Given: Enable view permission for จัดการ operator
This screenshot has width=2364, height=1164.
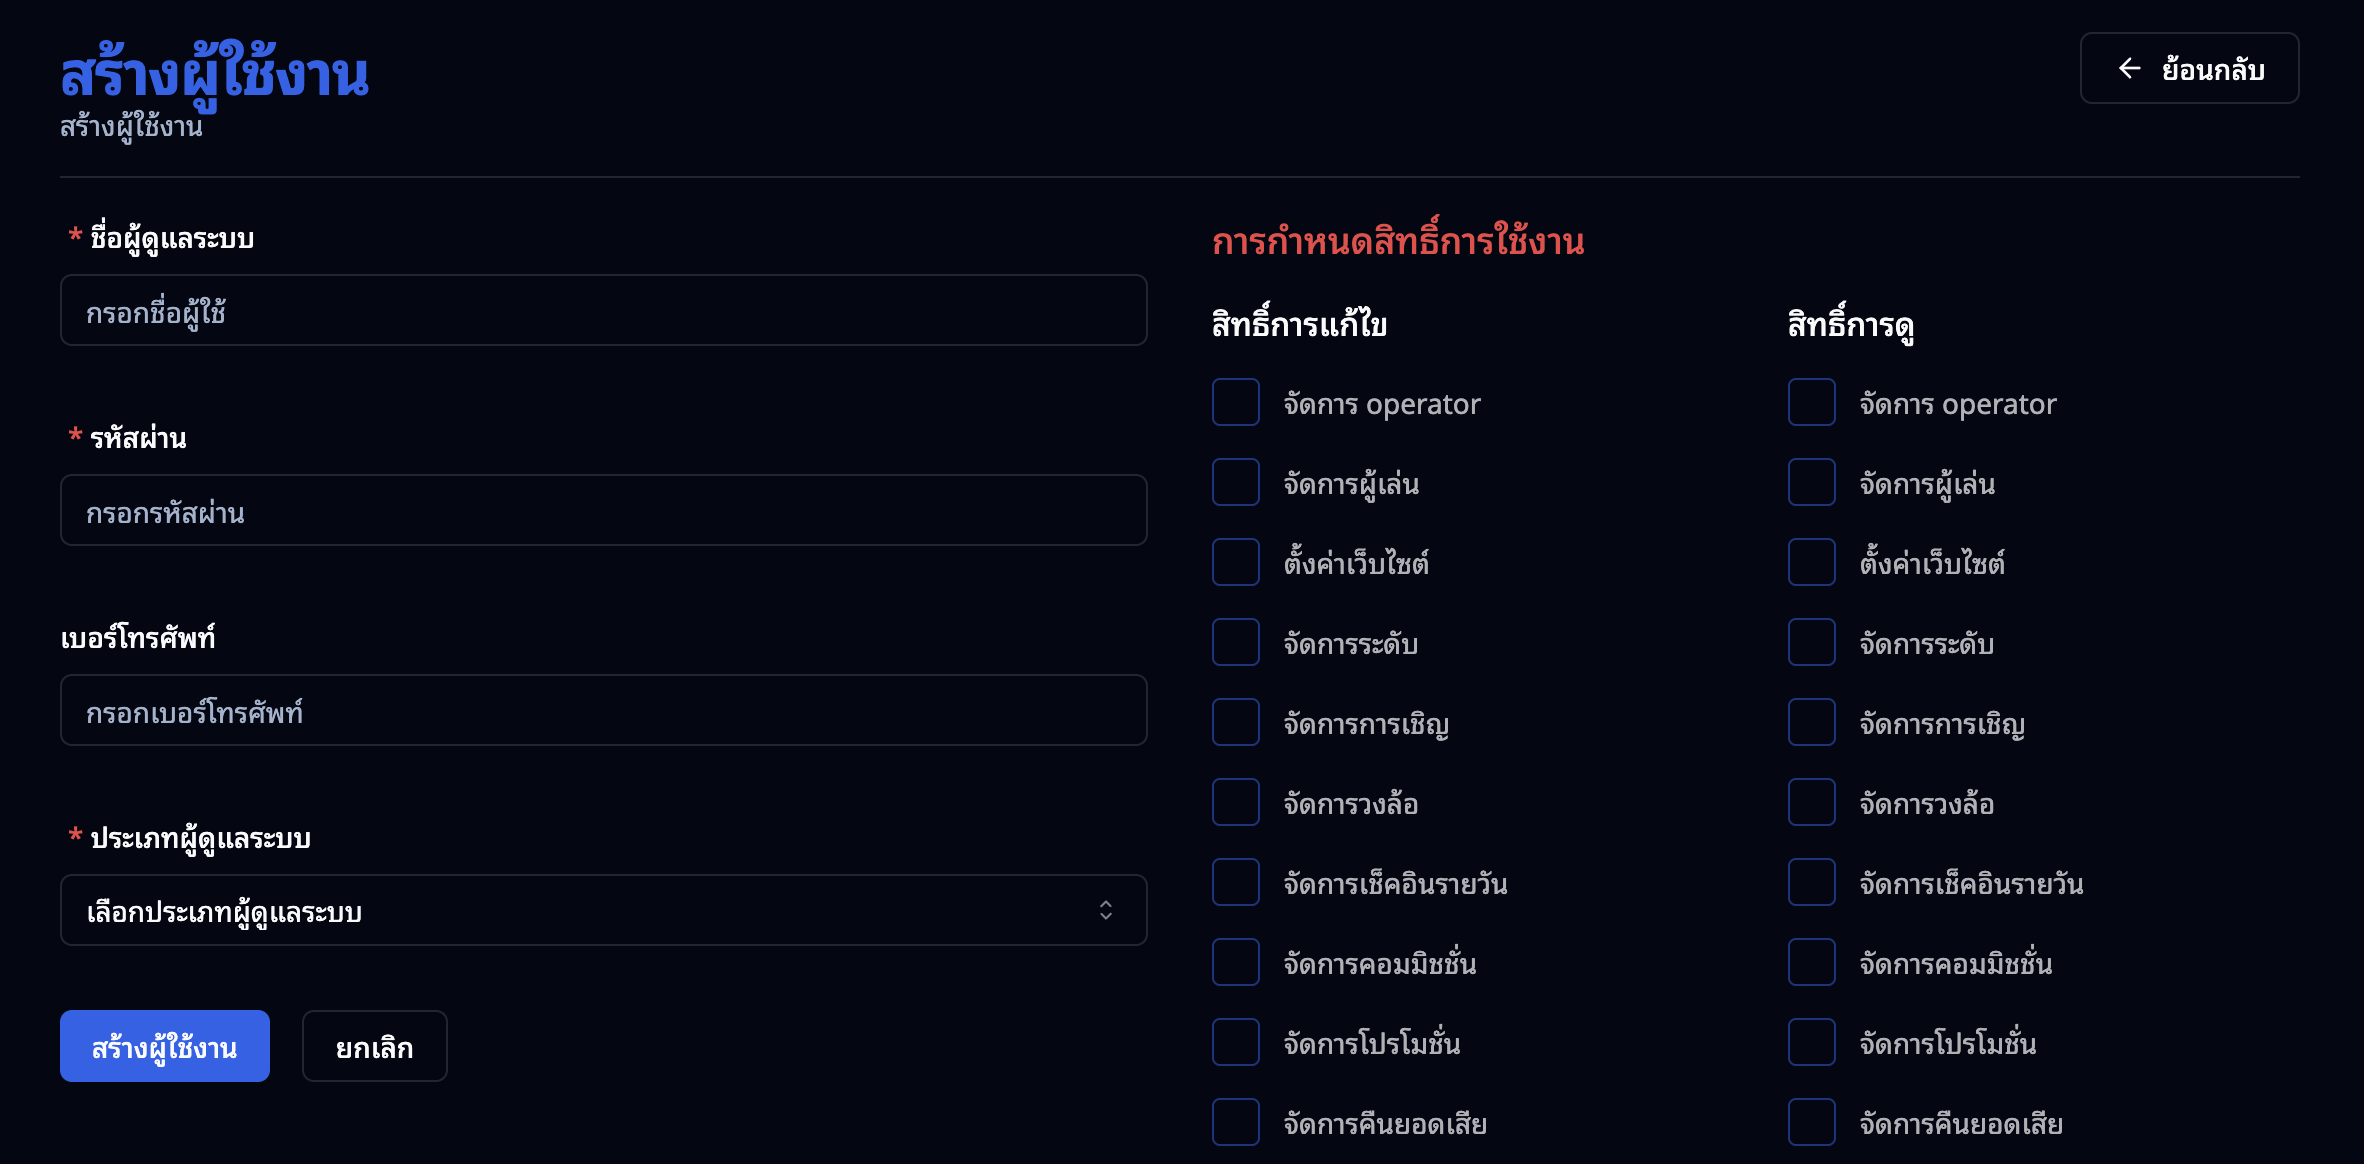Looking at the screenshot, I should pos(1810,402).
